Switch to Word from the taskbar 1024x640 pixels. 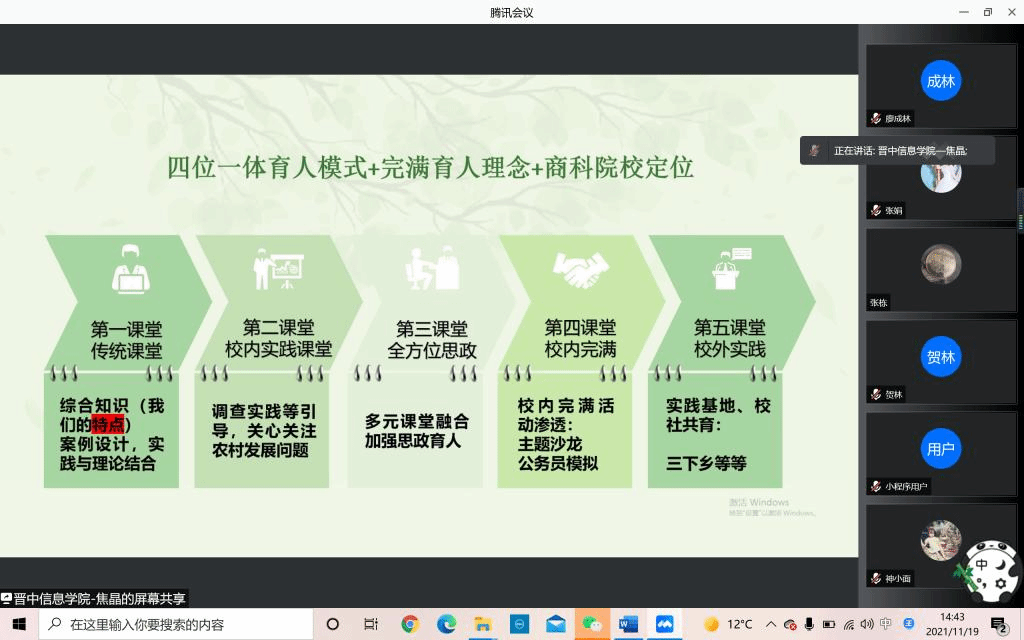pos(628,624)
